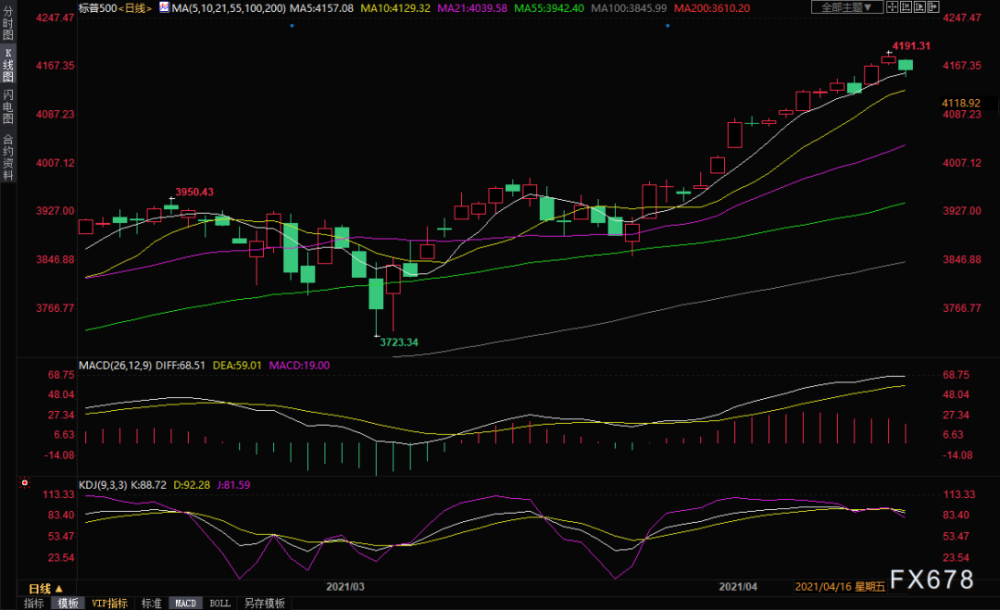
Task: Switch to the 分时图 sidebar tab
Action: 8,23
